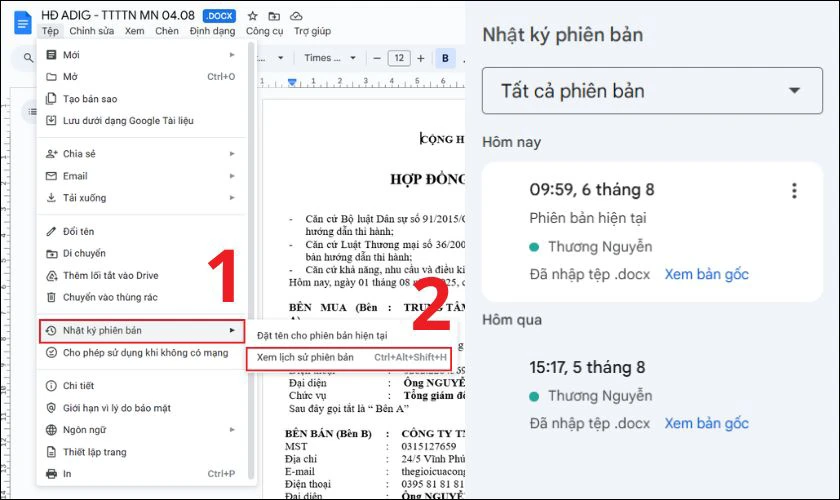Select Đặt tên cho phiên bản hiện tại
The width and height of the screenshot is (840, 500).
pyautogui.click(x=349, y=335)
